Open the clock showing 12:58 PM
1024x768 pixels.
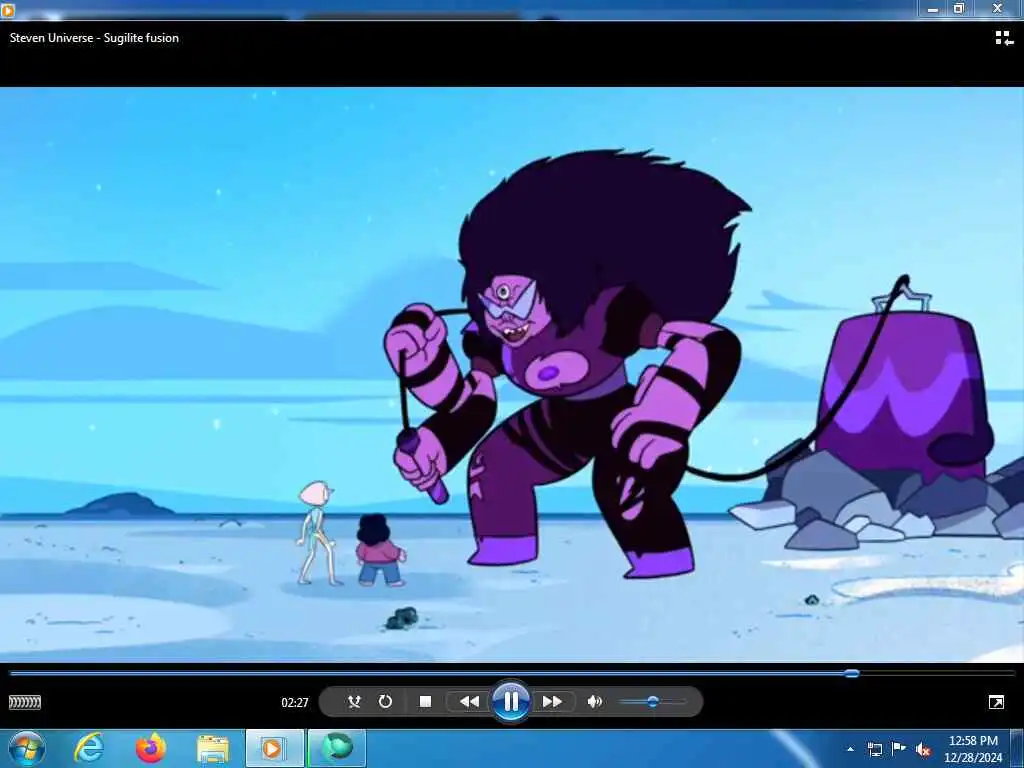pos(973,749)
